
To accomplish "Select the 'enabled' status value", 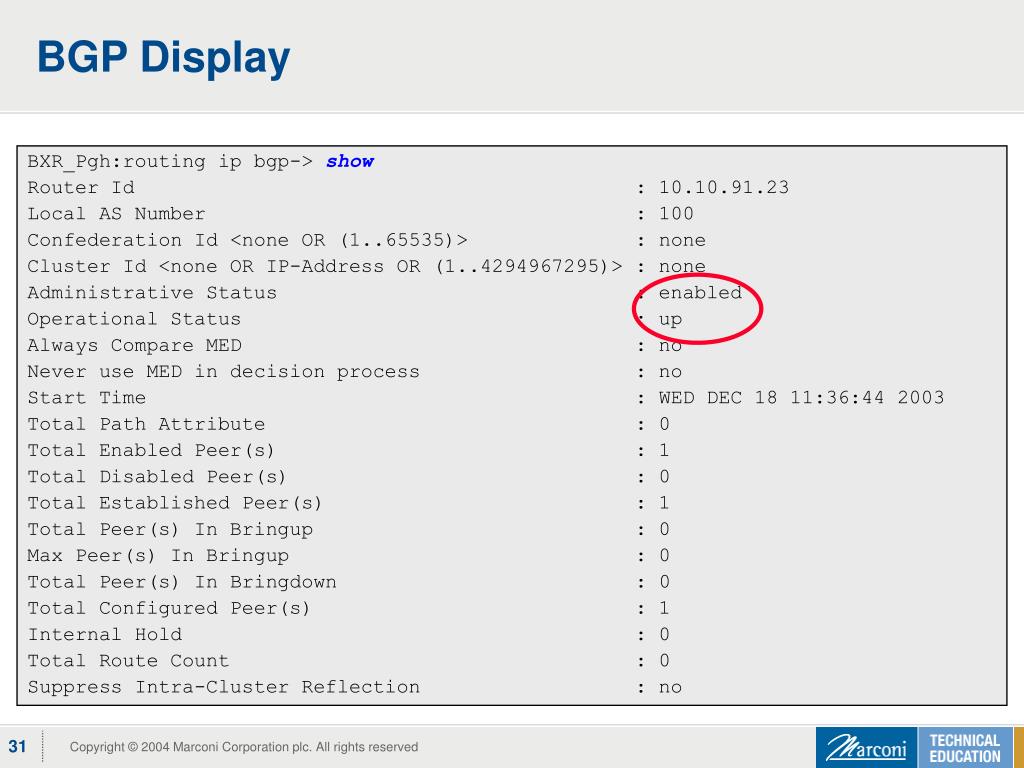I will click(700, 293).
